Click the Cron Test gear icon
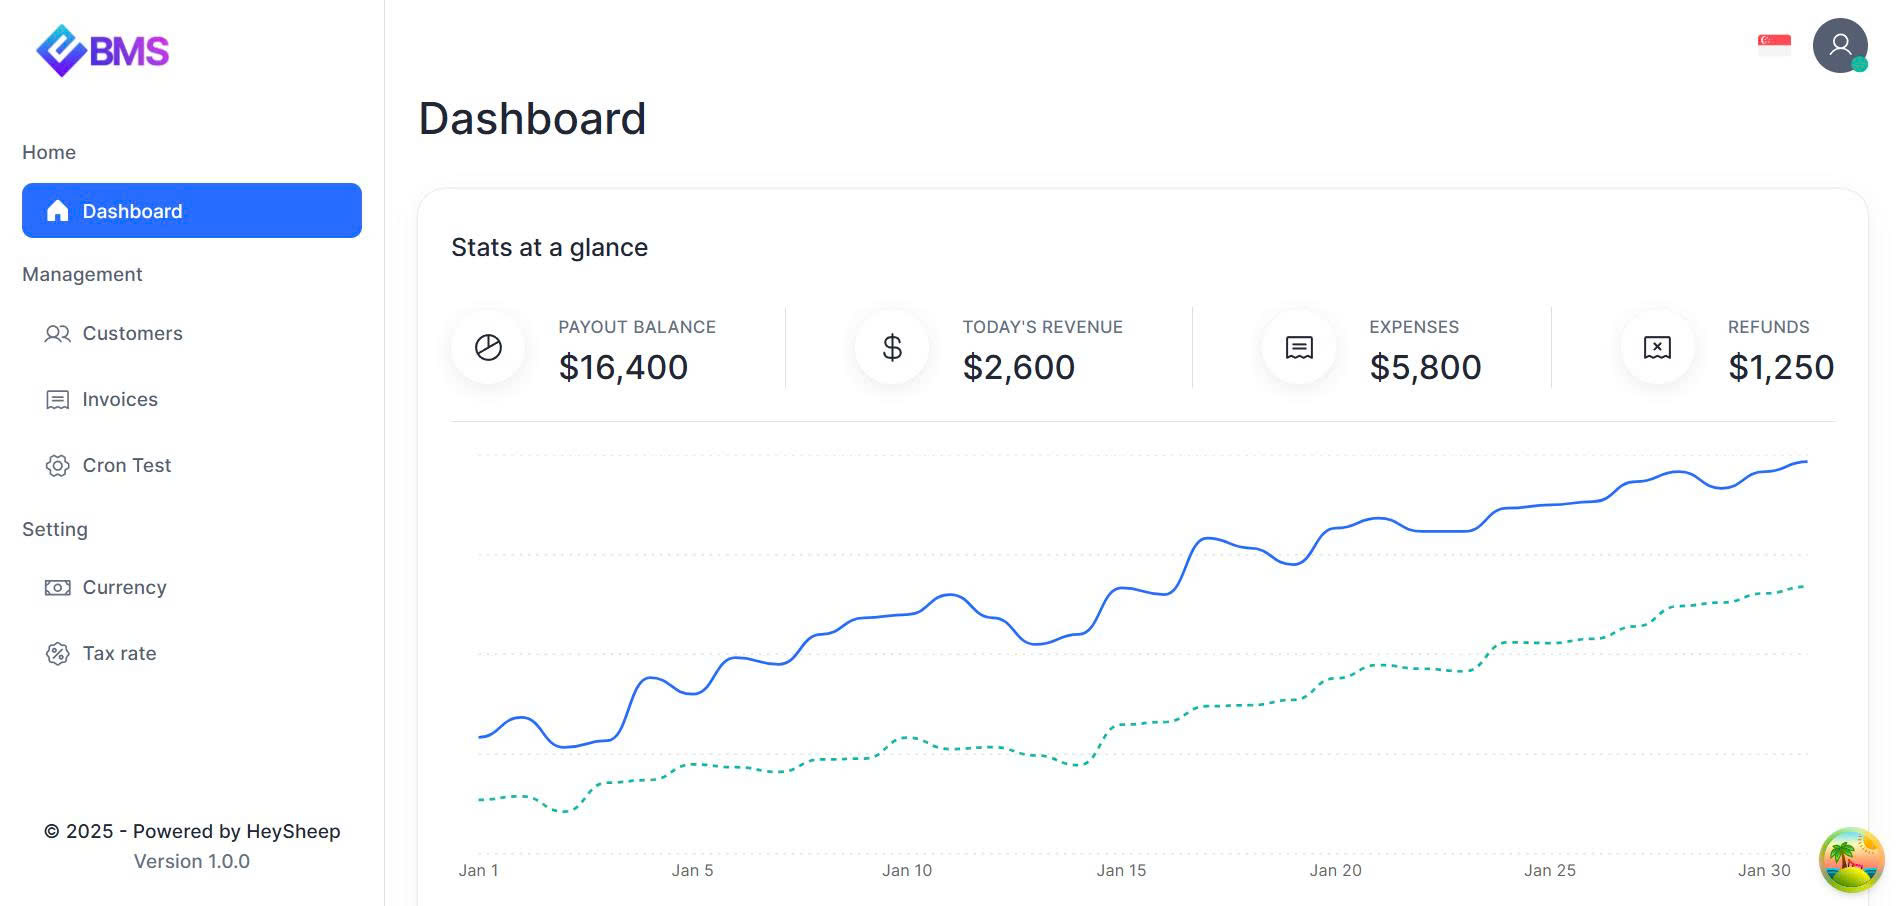This screenshot has width=1901, height=906. (x=58, y=466)
